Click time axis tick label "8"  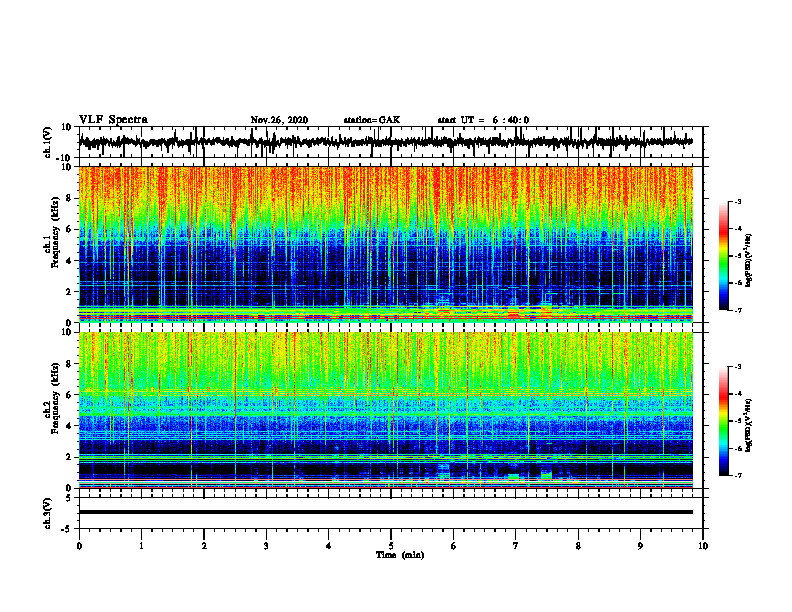pos(578,546)
